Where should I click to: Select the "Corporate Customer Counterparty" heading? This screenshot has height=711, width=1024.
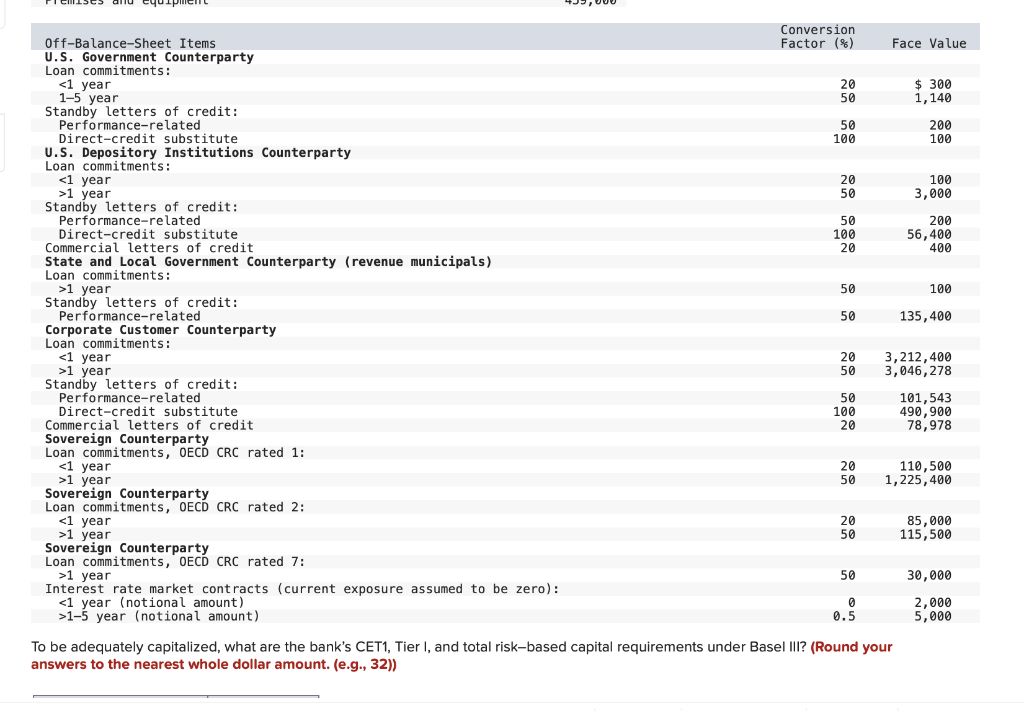pyautogui.click(x=161, y=330)
